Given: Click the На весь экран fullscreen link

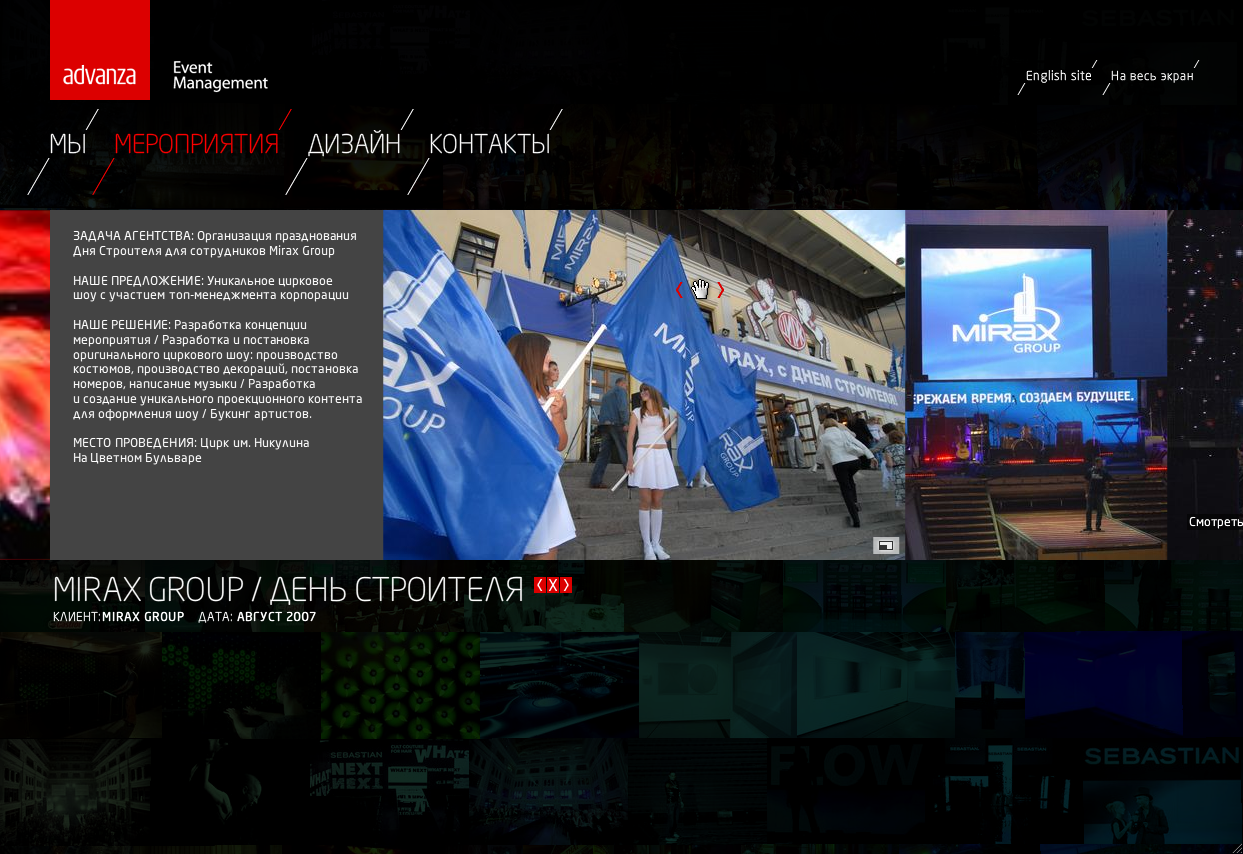Looking at the screenshot, I should (1152, 76).
